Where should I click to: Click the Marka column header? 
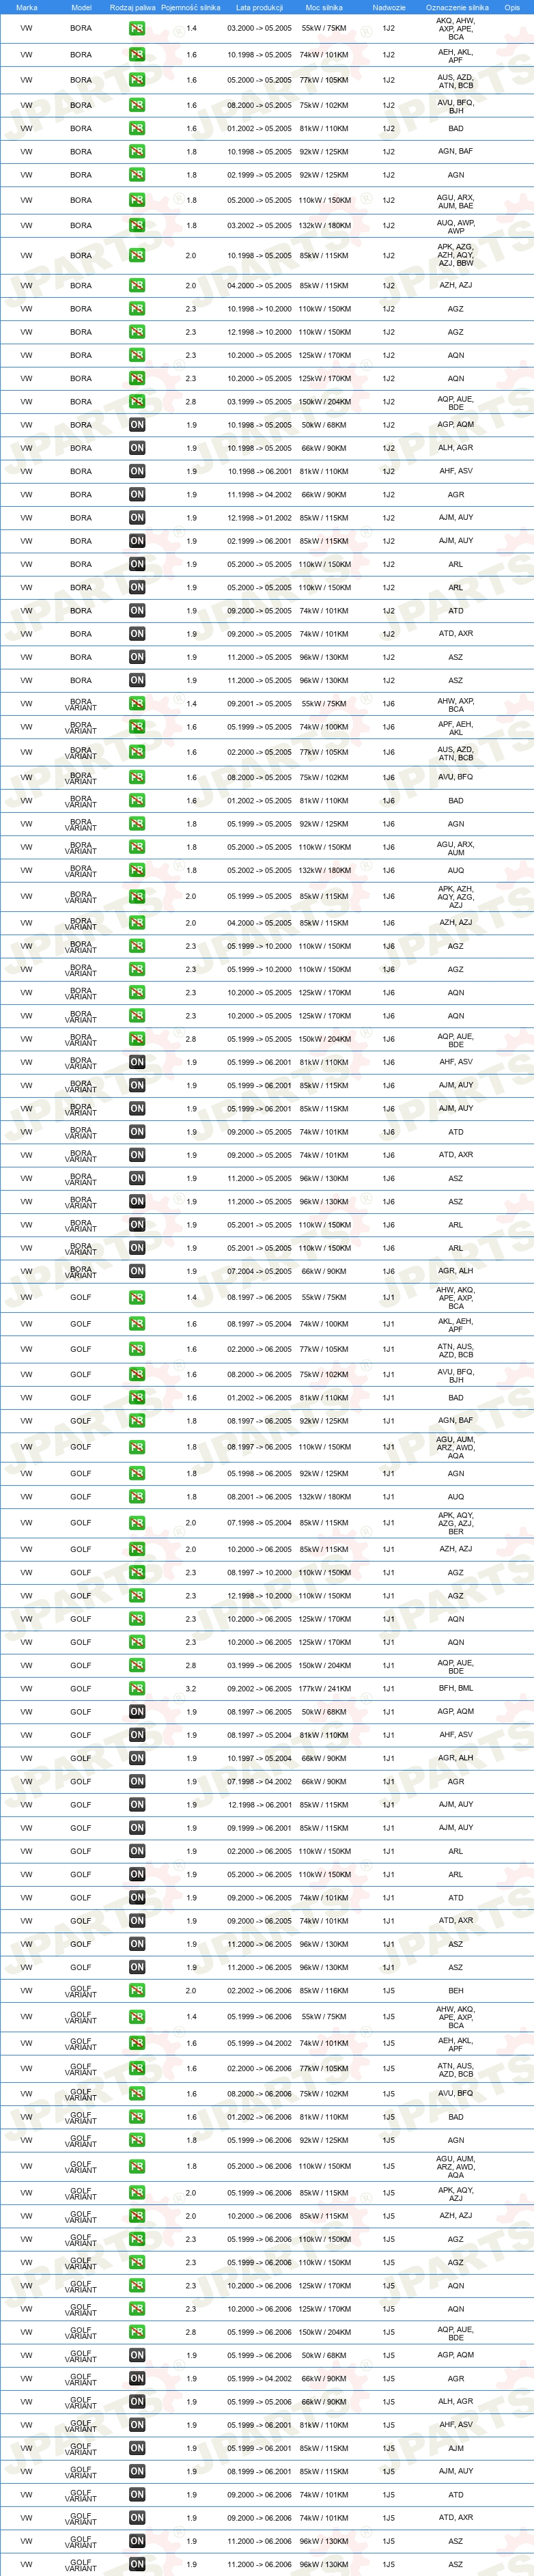point(27,7)
